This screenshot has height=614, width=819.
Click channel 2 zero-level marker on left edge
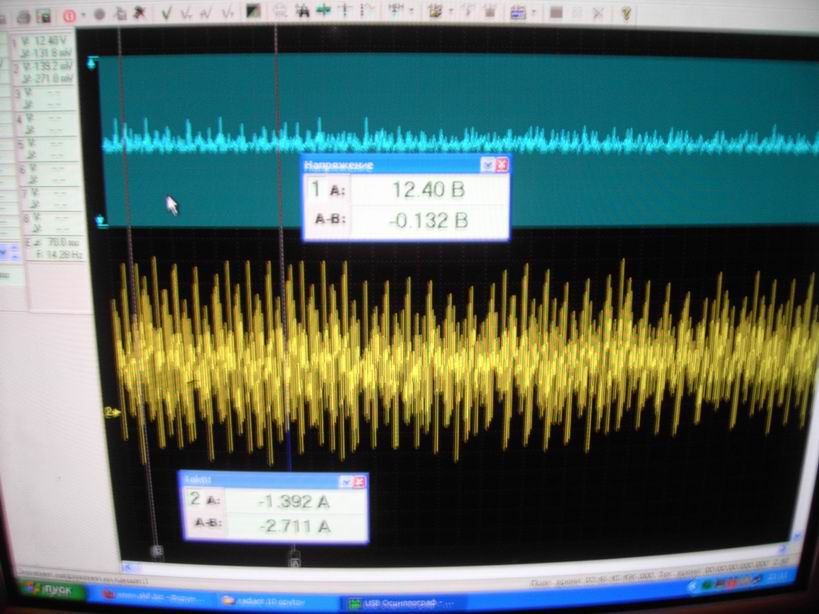pyautogui.click(x=110, y=411)
